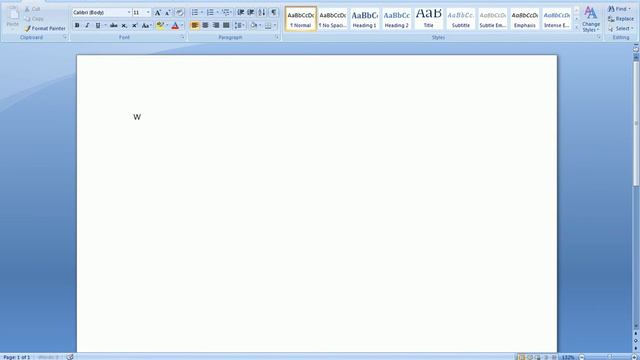The height and width of the screenshot is (360, 640).
Task: Apply the Title style
Action: [x=429, y=19]
